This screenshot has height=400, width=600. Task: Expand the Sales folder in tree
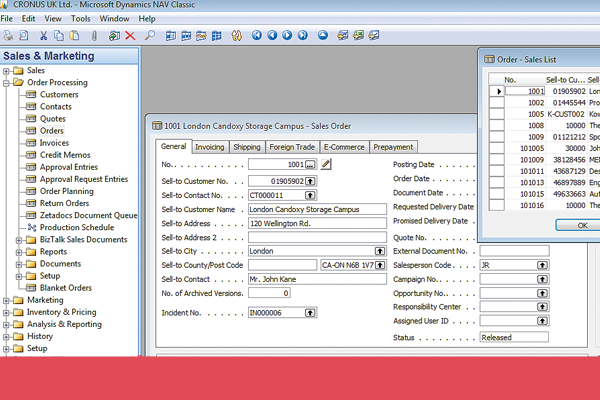point(6,71)
